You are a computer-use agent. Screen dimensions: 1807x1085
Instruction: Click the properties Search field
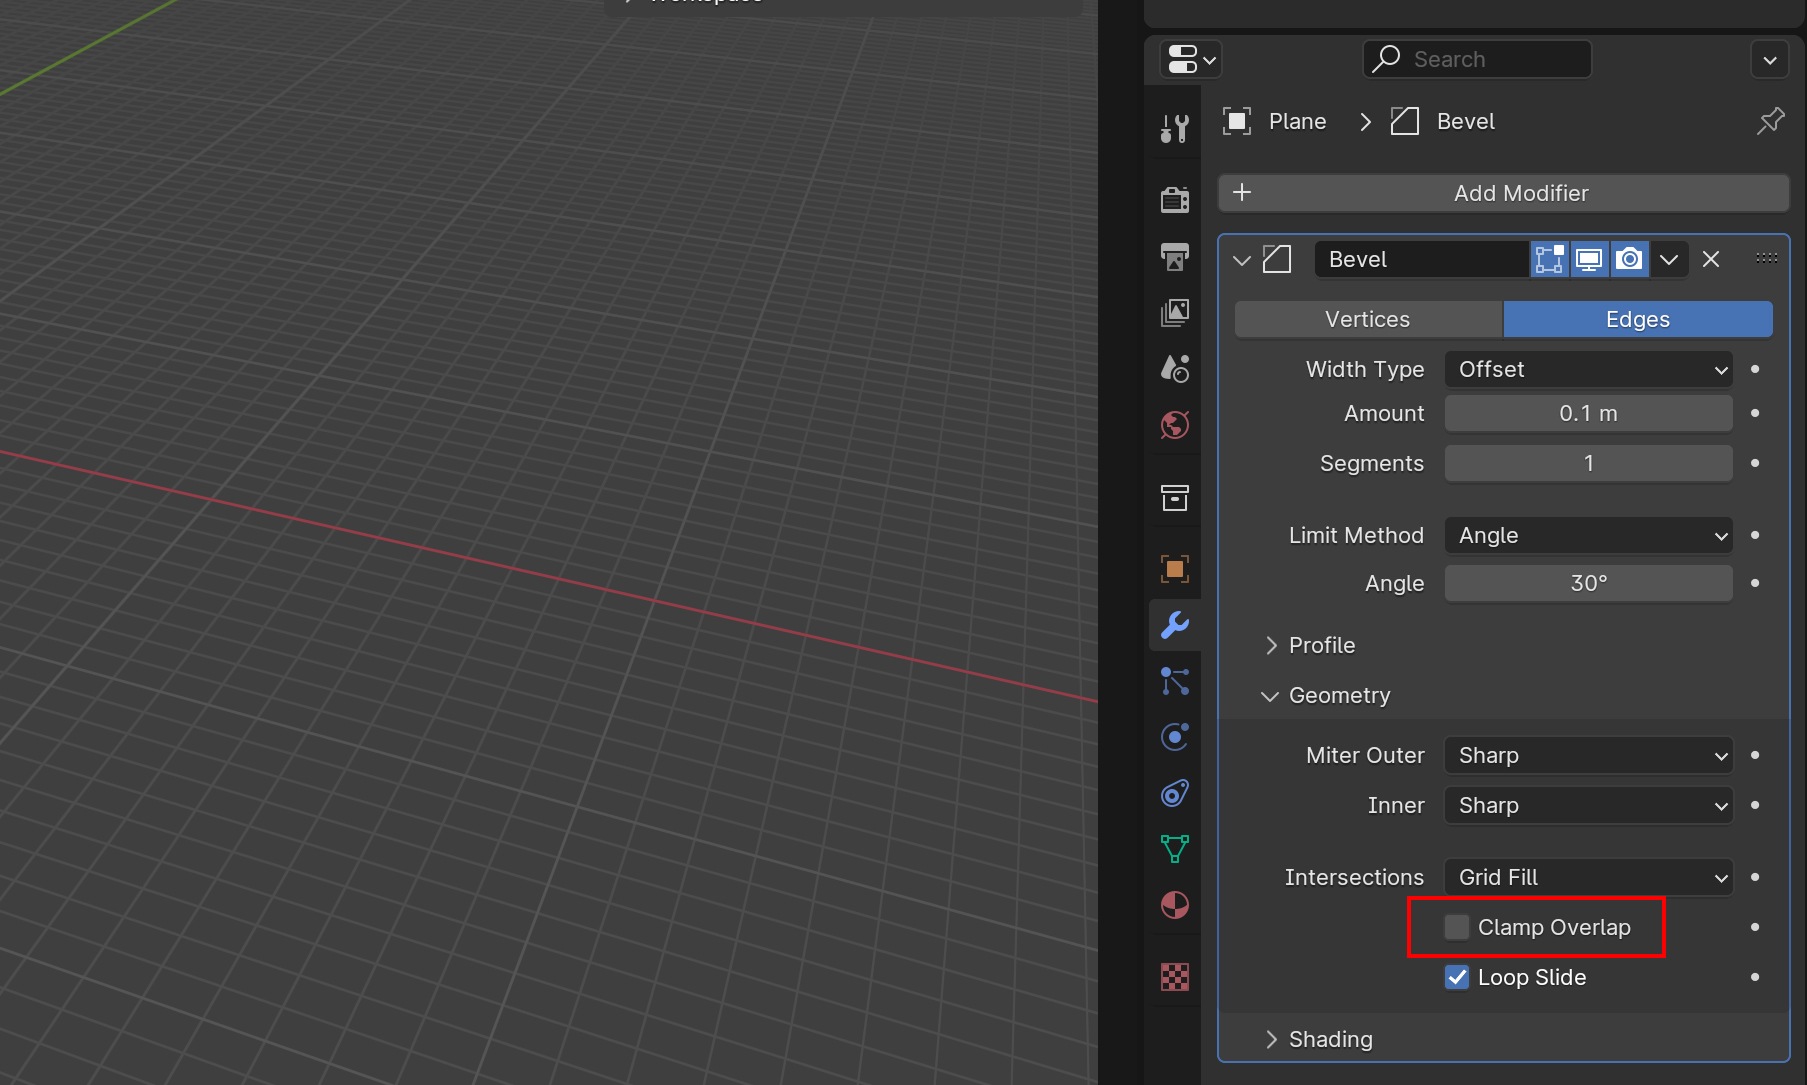[1477, 59]
